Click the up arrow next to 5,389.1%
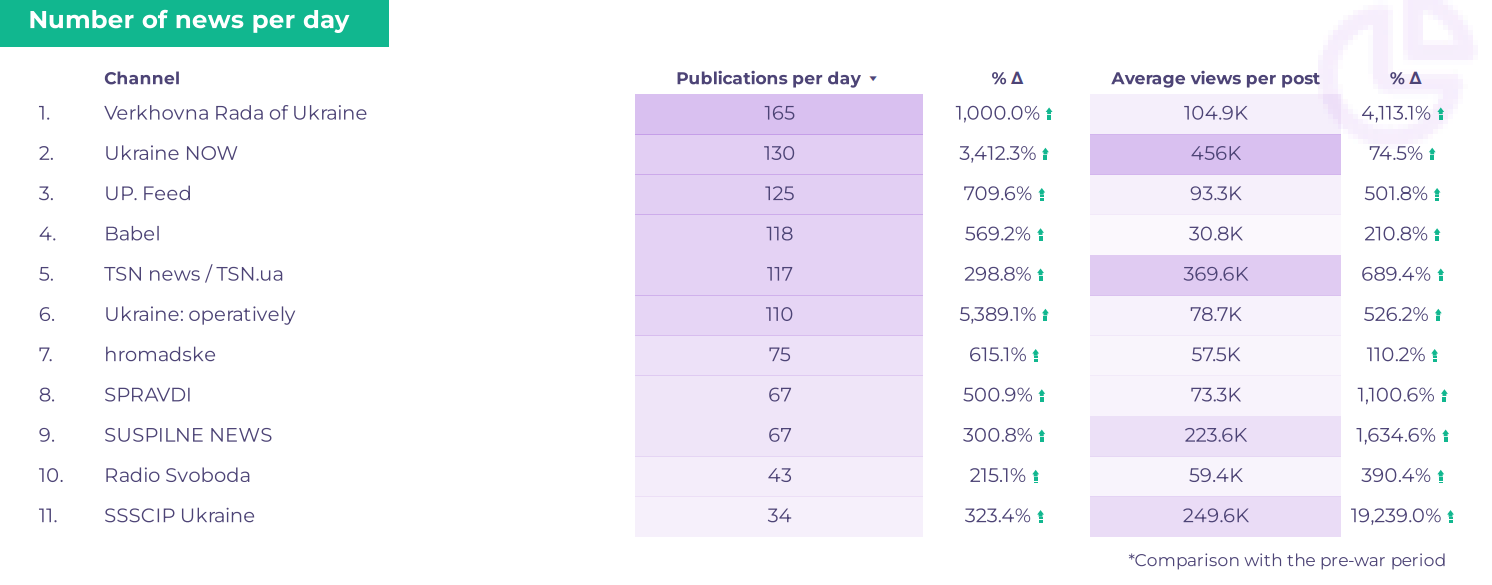 (1045, 315)
